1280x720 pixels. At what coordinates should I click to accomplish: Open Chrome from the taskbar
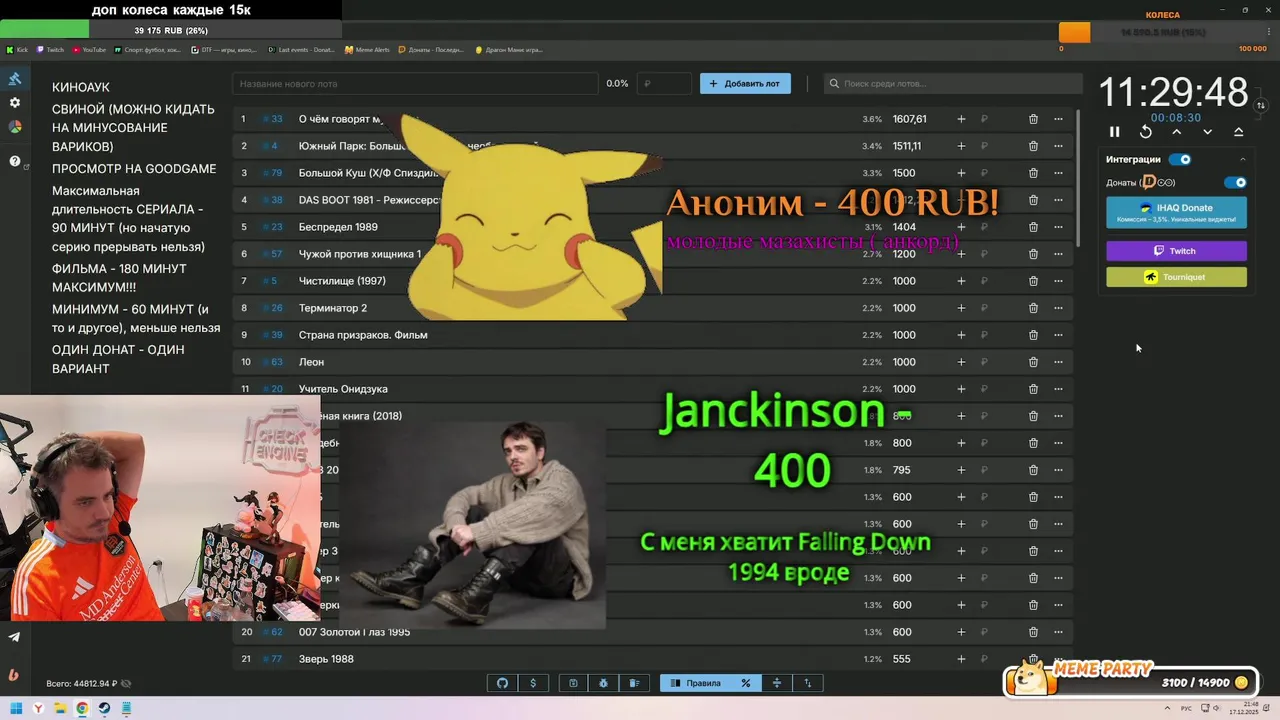point(82,709)
